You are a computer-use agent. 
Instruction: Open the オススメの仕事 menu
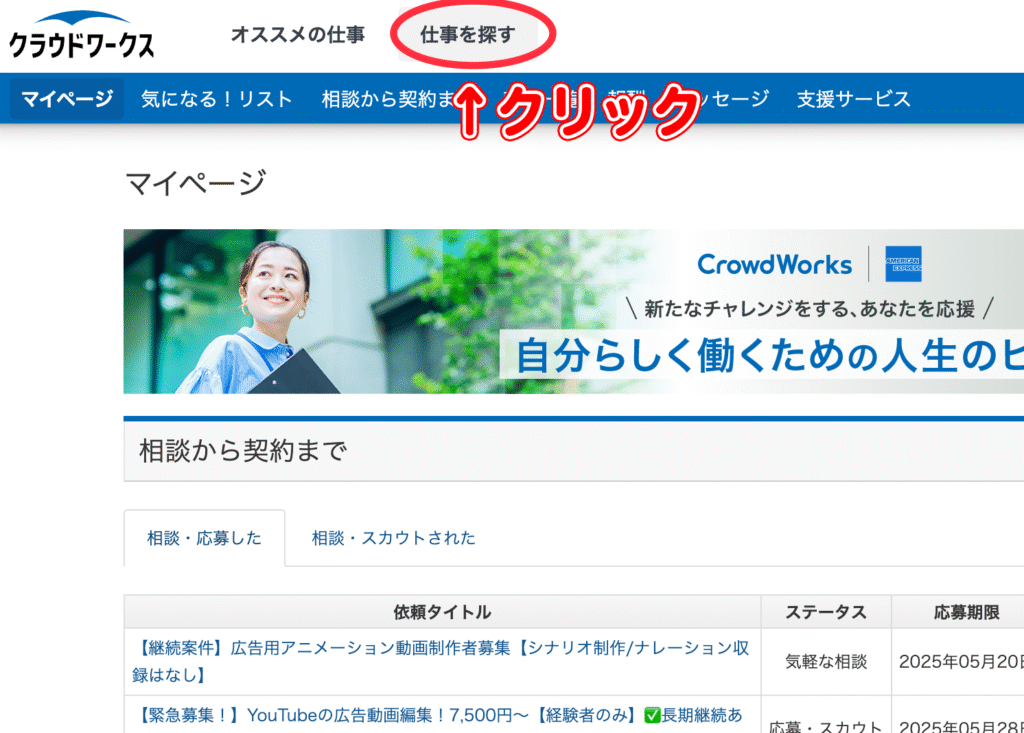coord(298,35)
